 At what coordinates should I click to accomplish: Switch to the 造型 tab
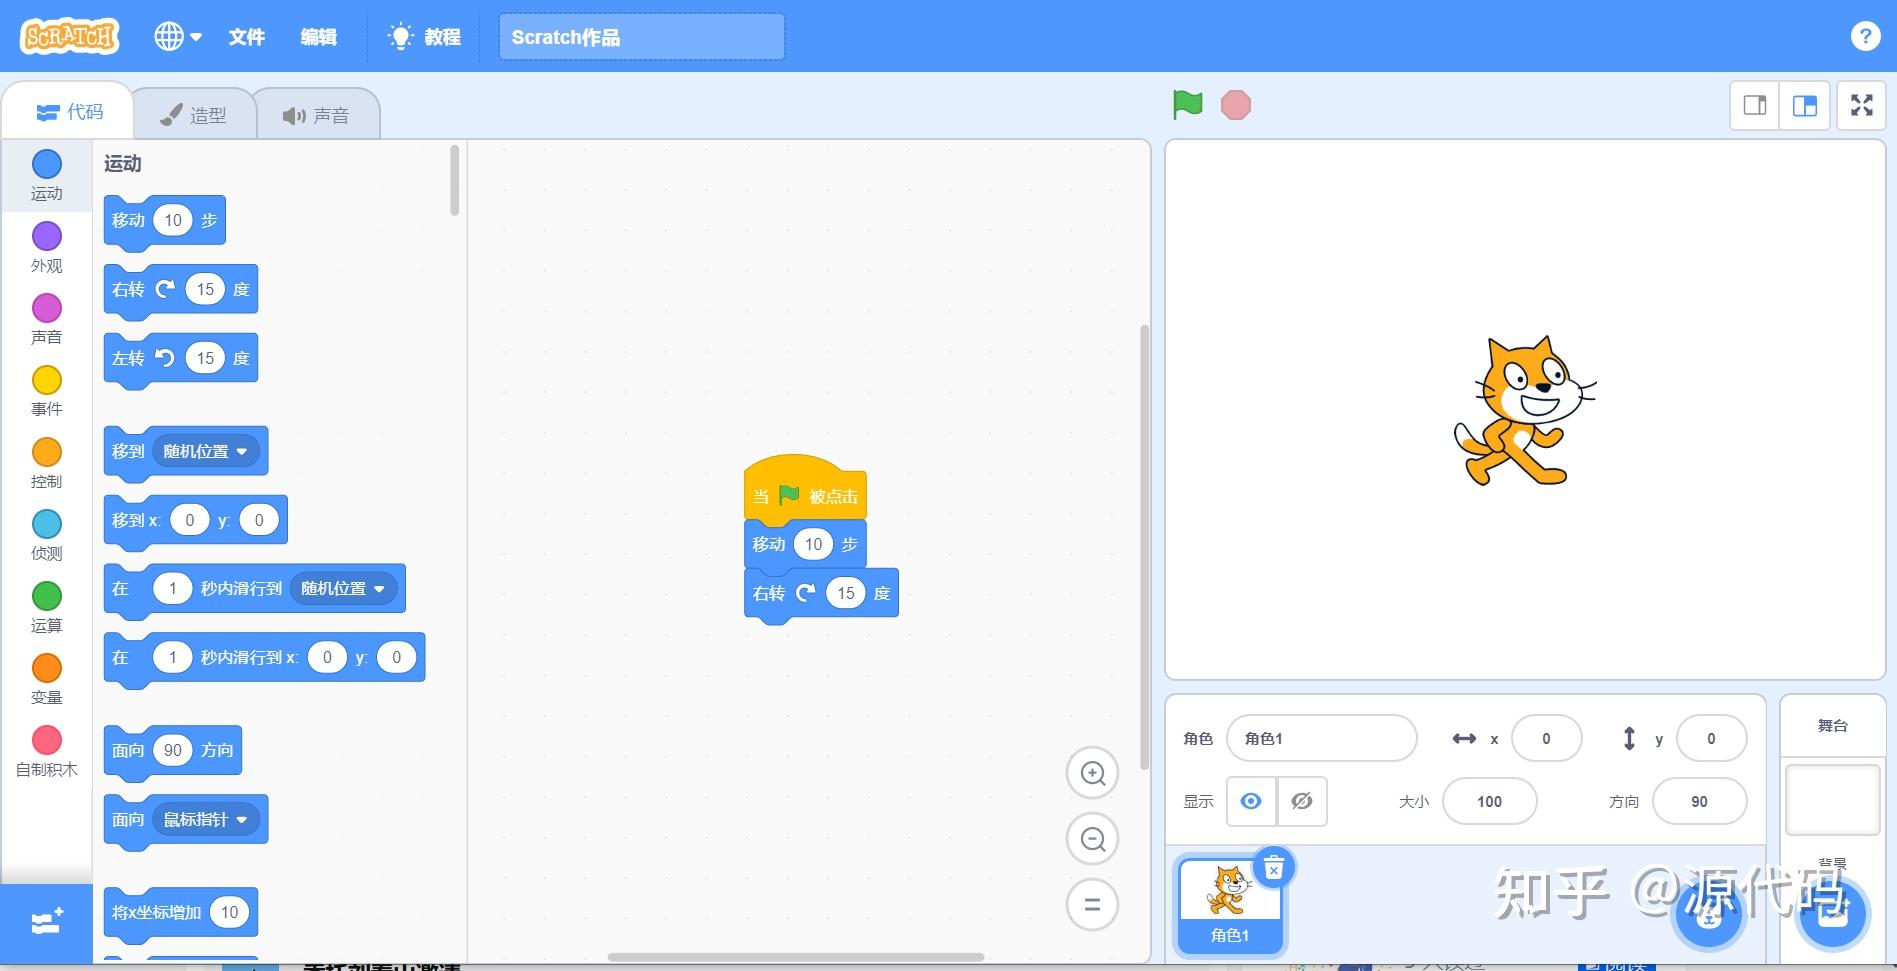(x=194, y=115)
